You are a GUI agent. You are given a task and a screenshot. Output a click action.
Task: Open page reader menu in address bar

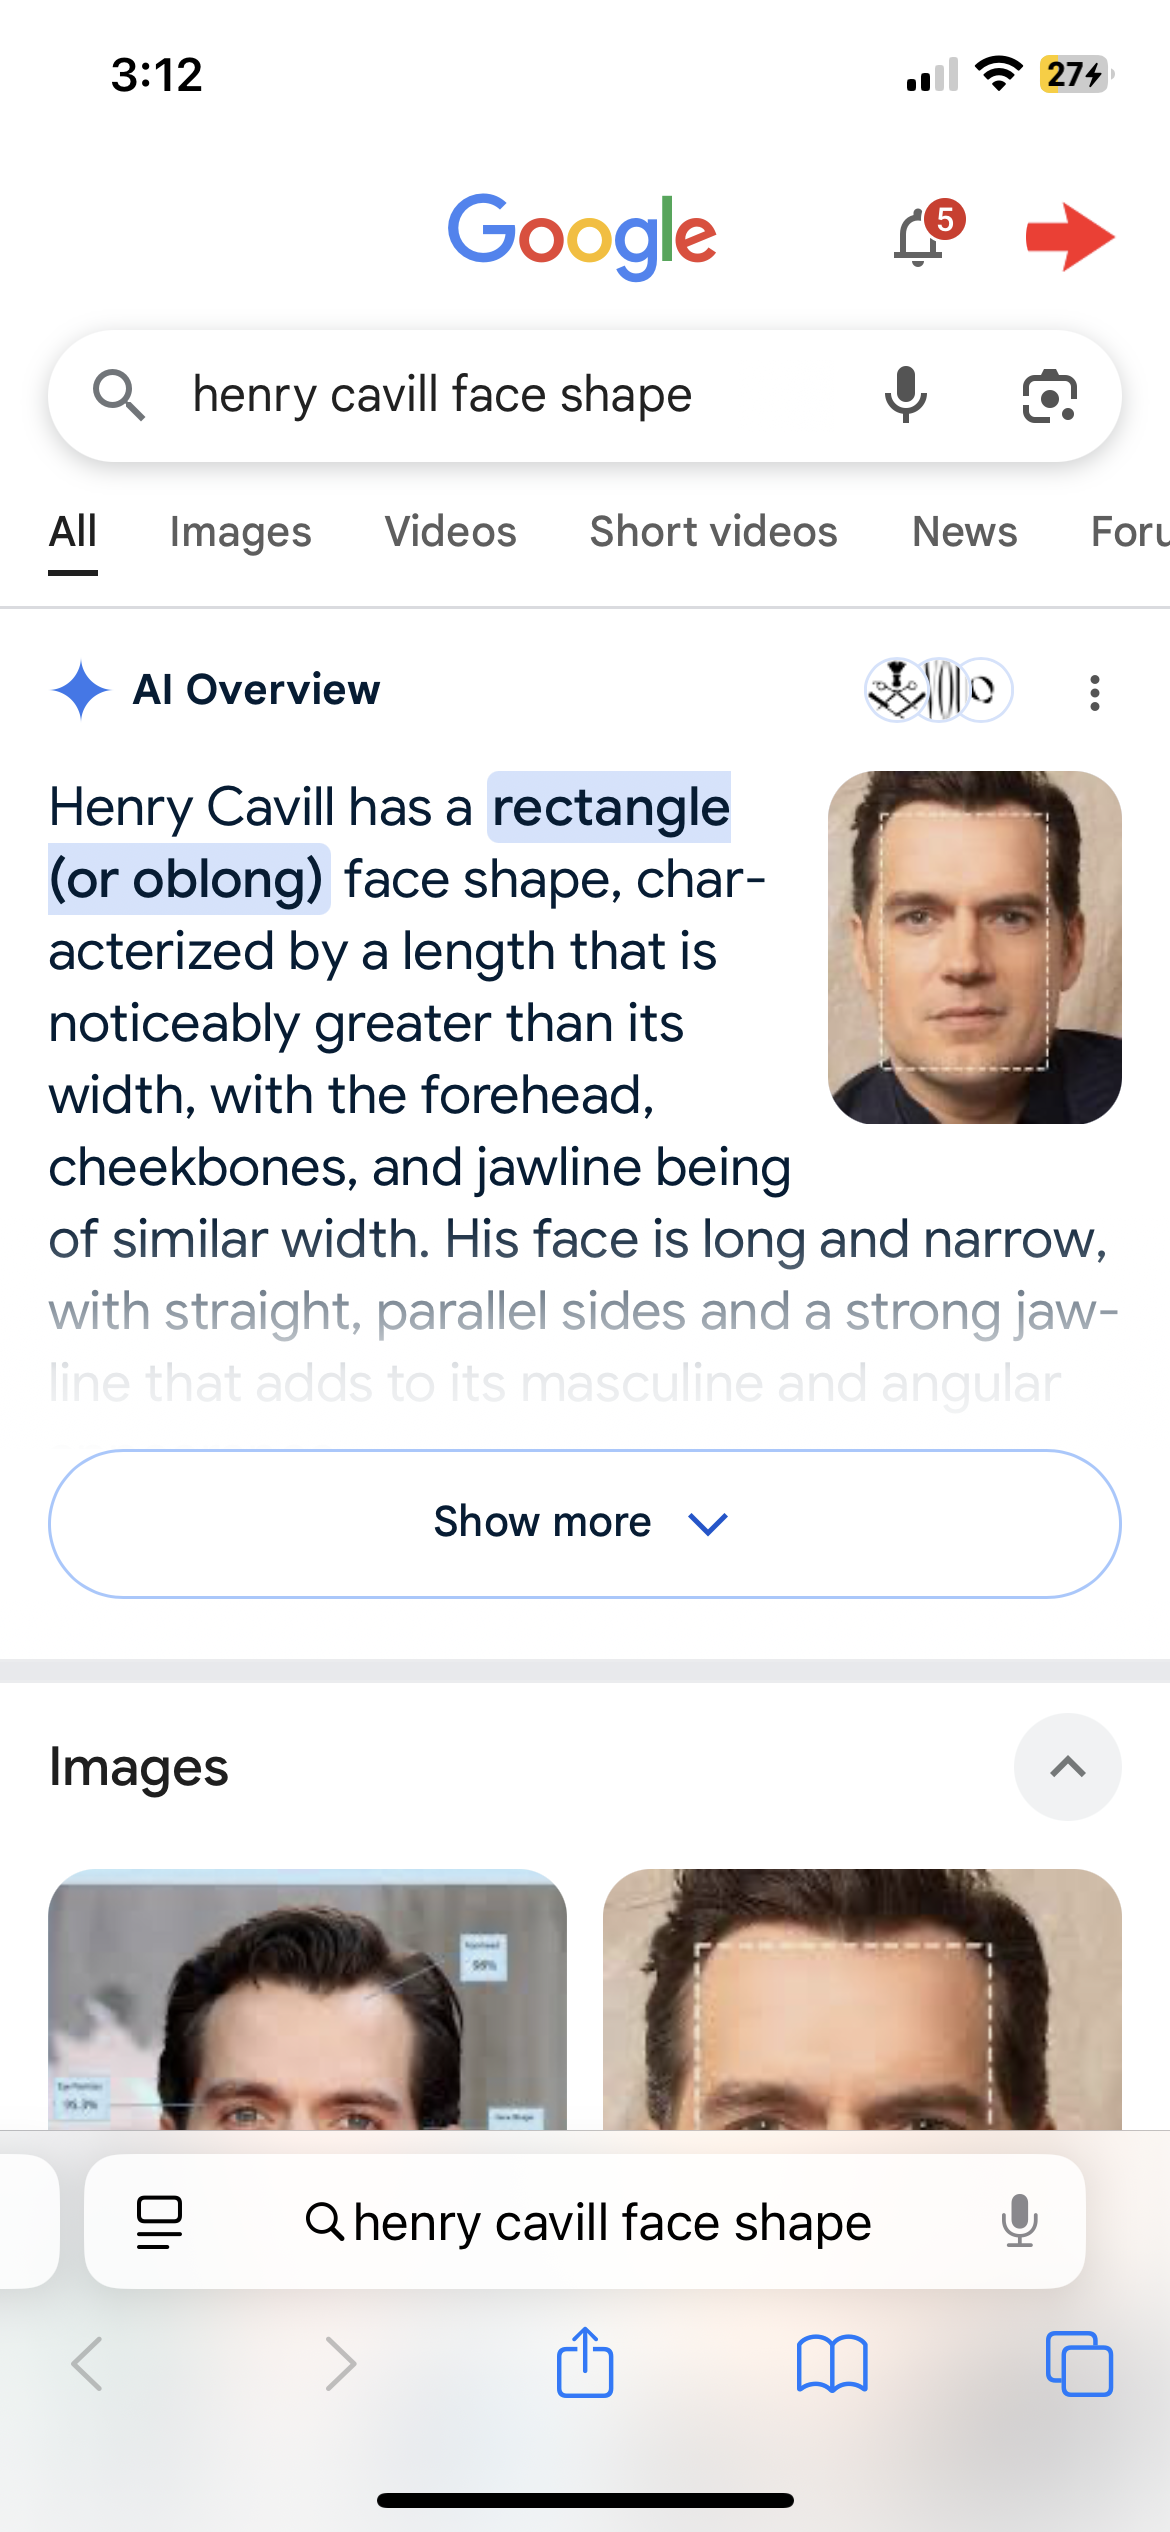click(x=159, y=2222)
